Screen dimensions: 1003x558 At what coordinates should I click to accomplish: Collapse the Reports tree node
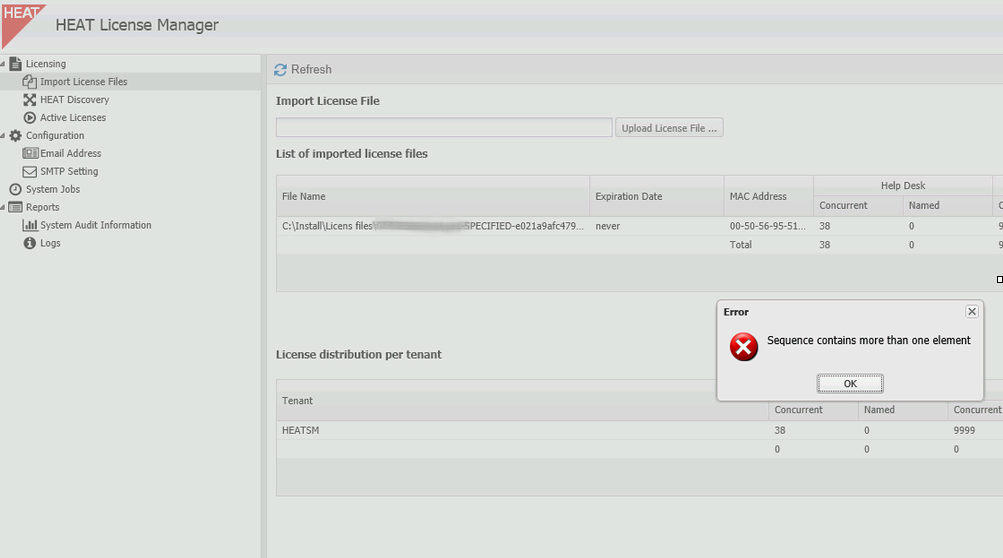tap(3, 208)
